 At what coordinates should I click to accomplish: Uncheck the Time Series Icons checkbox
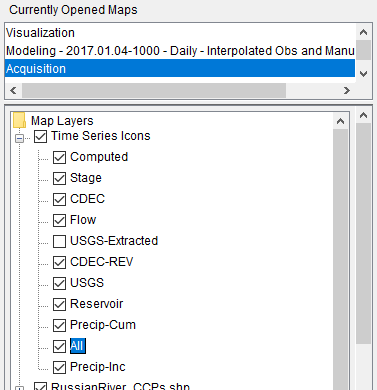[x=40, y=136]
